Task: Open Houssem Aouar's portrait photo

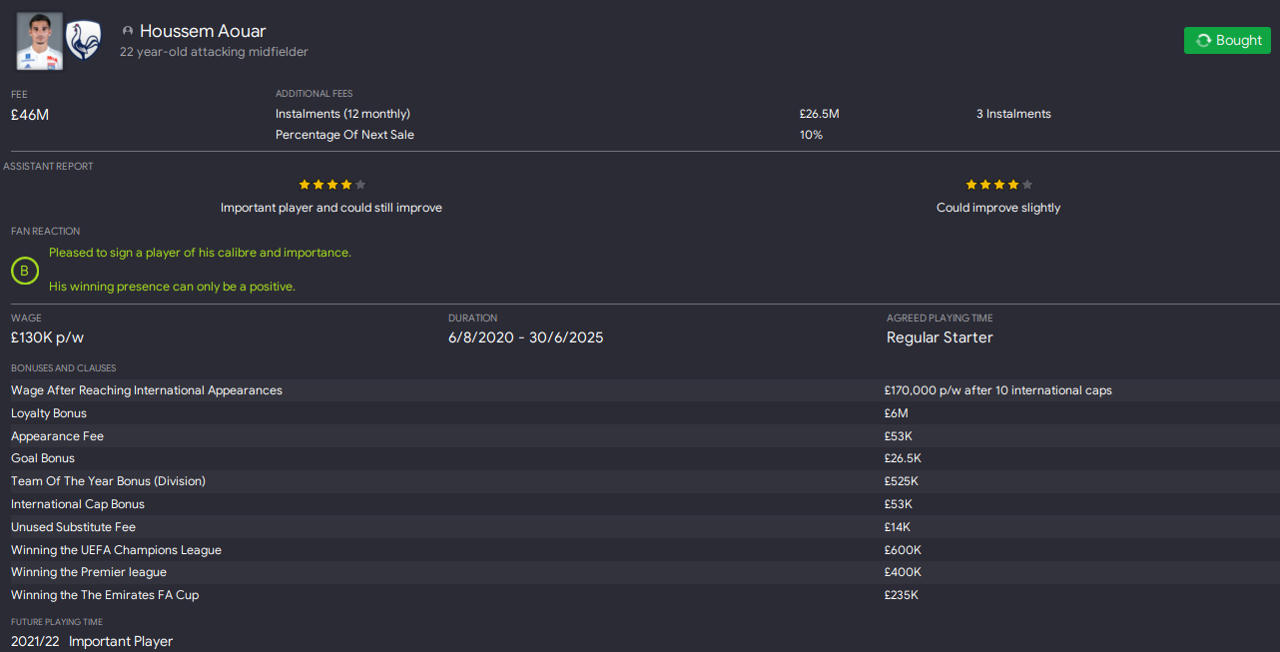Action: [40, 41]
